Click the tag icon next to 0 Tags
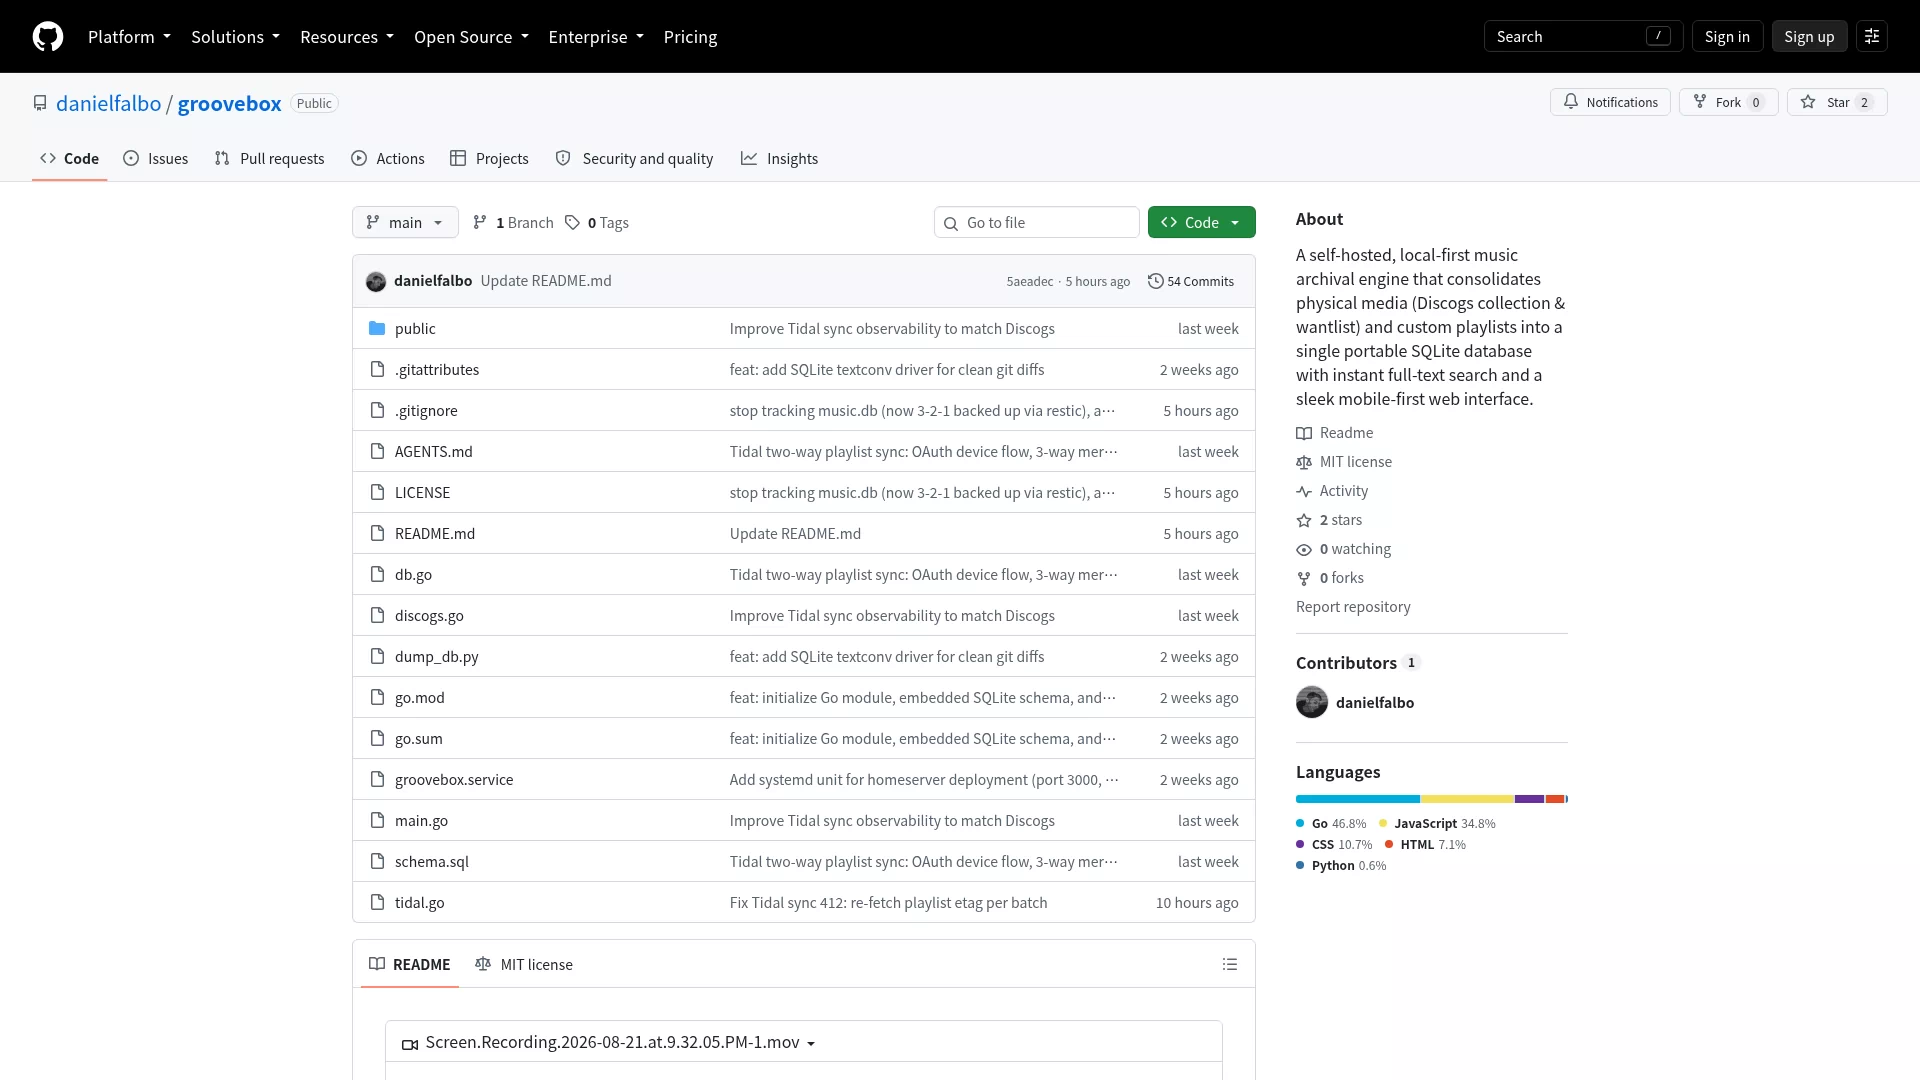This screenshot has width=1920, height=1080. point(572,223)
